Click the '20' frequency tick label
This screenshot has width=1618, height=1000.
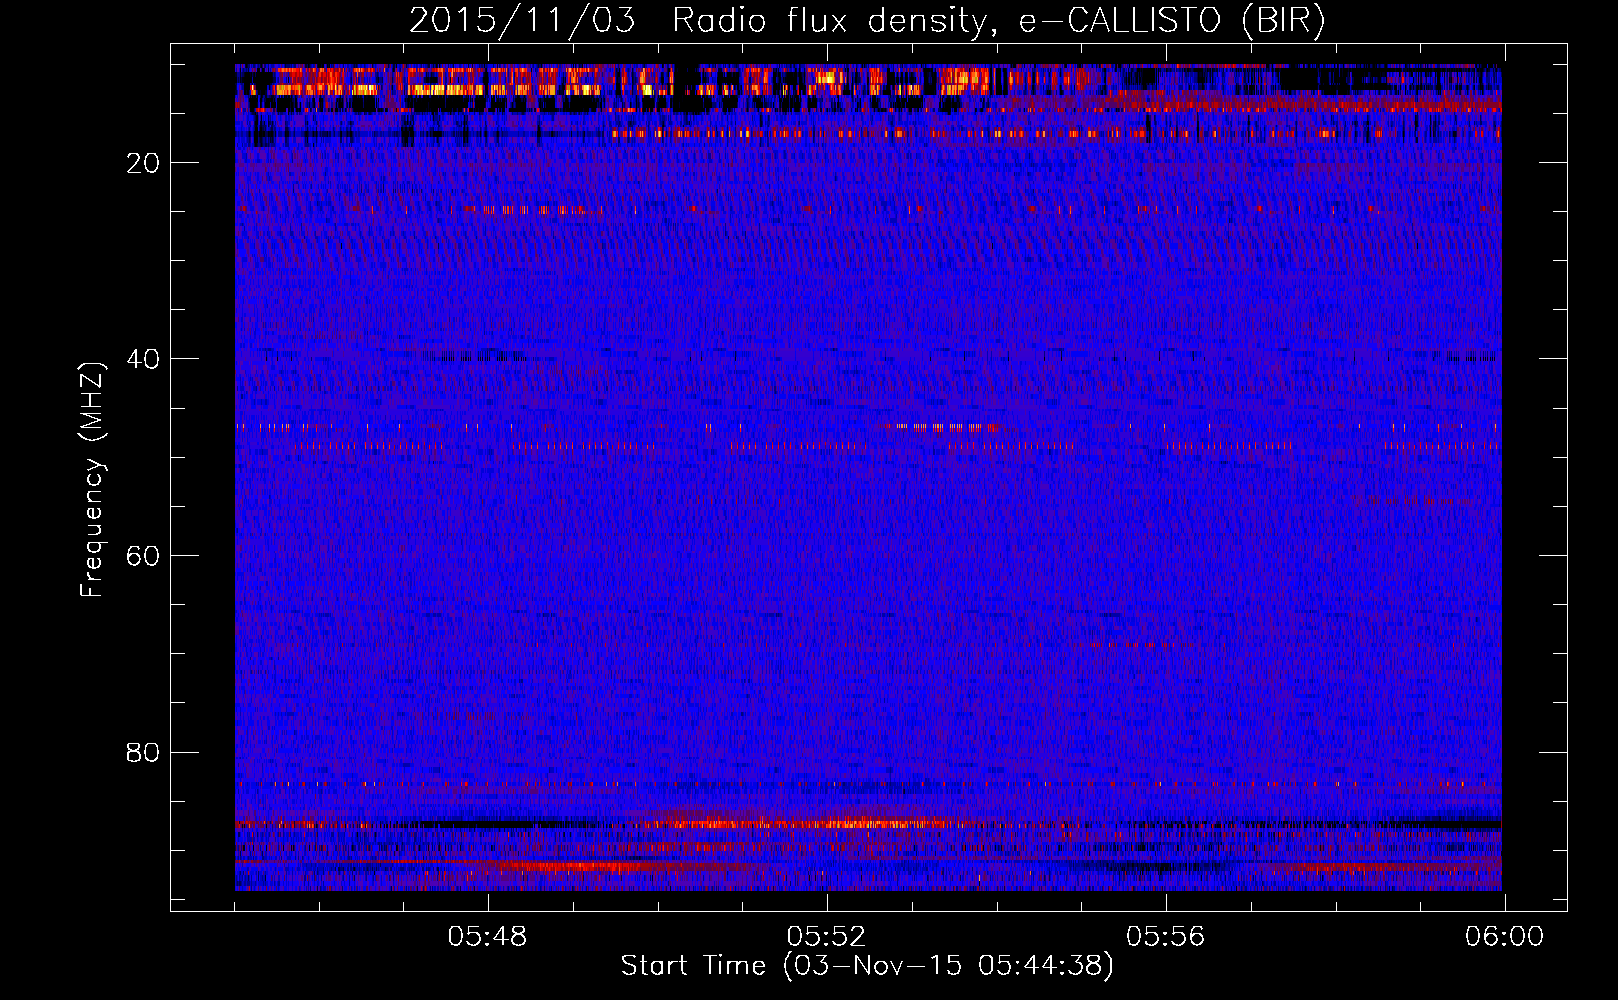(144, 163)
